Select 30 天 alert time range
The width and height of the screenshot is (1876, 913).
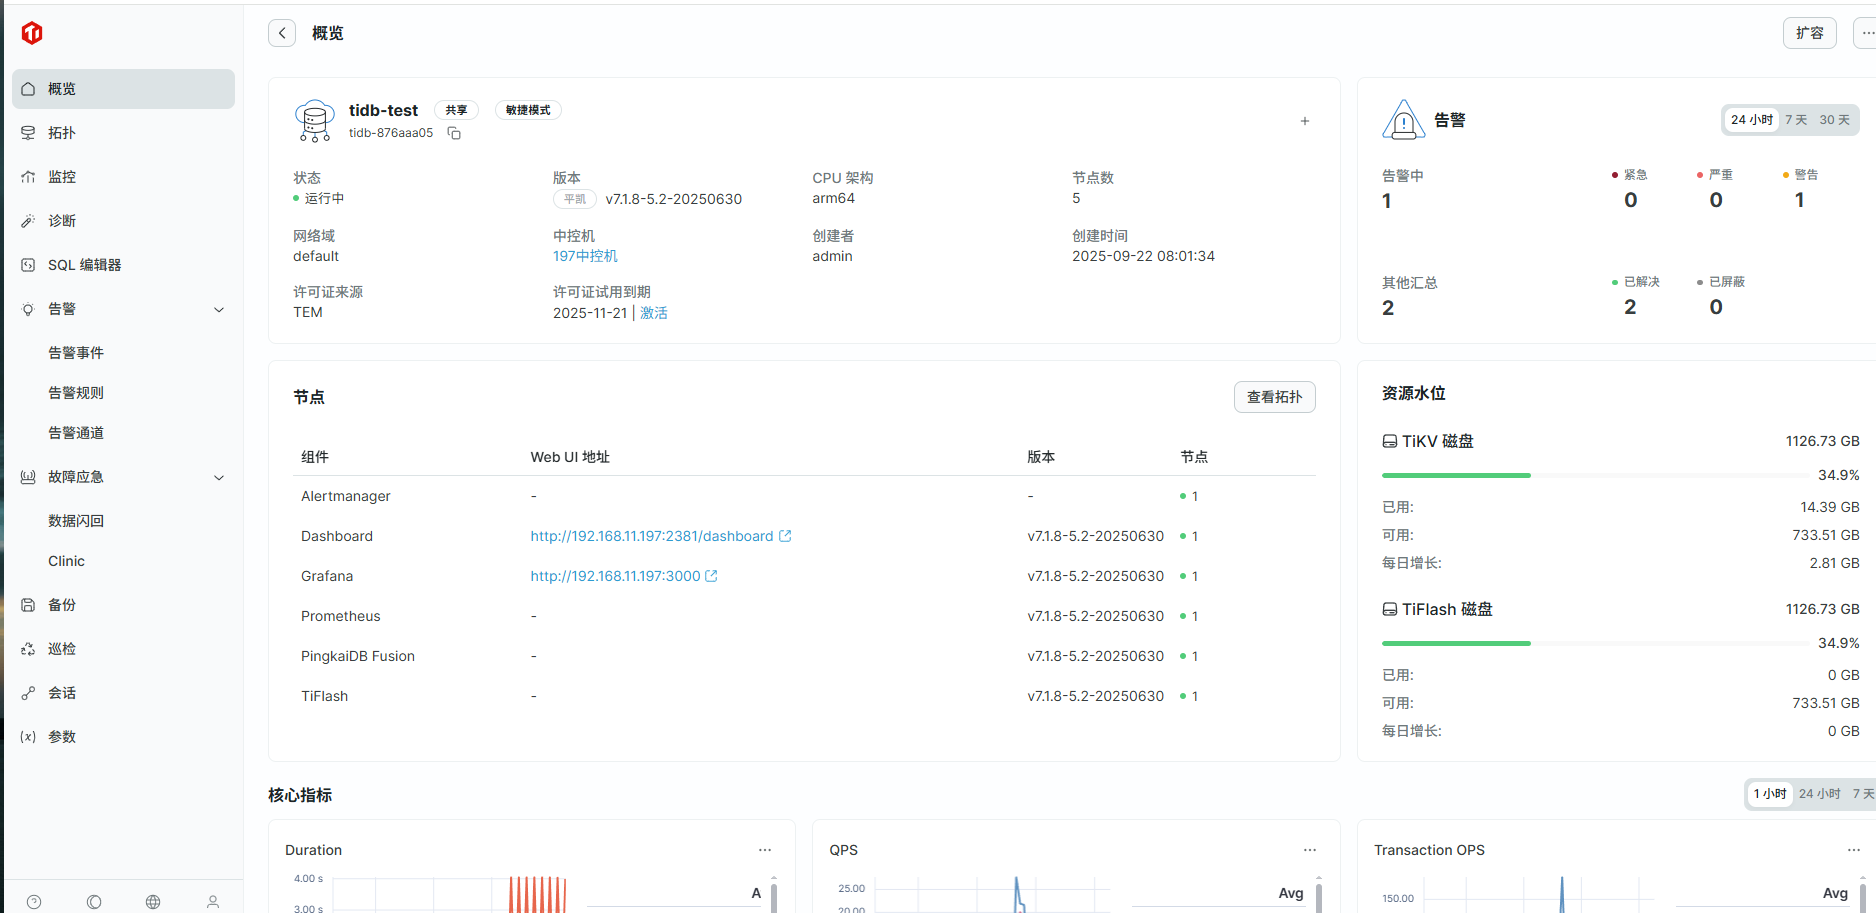click(1834, 120)
